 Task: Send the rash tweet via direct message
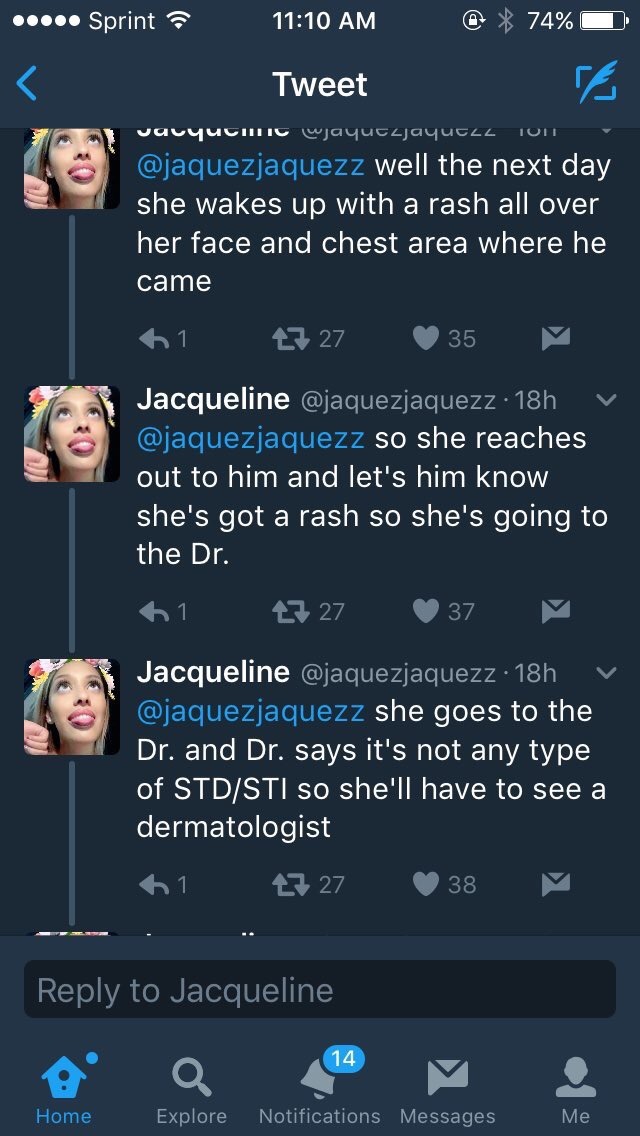555,339
